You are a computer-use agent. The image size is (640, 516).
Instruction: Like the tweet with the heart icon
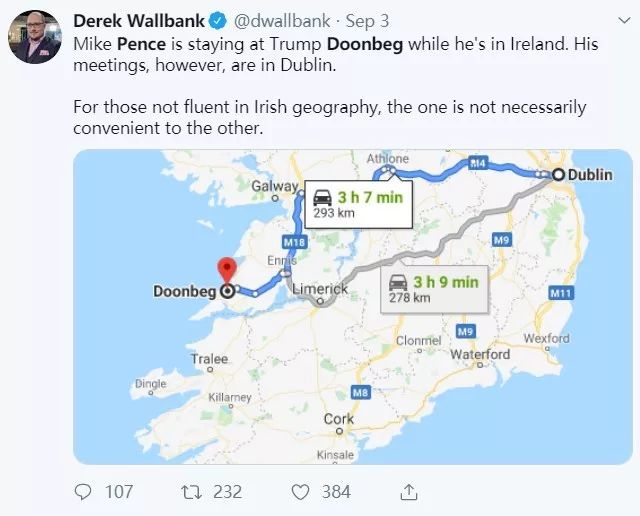(300, 492)
